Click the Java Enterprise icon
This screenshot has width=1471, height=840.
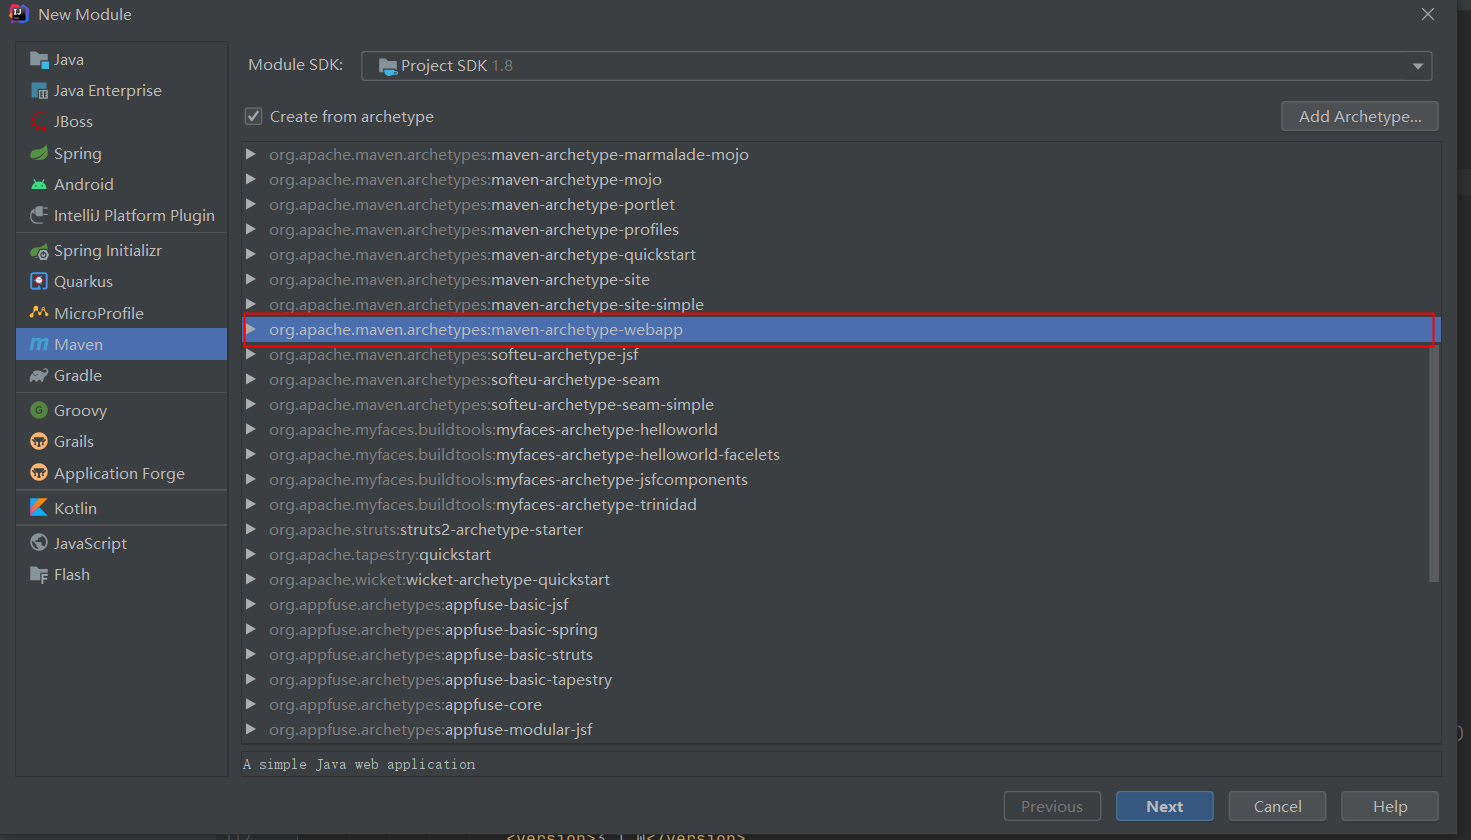39,90
